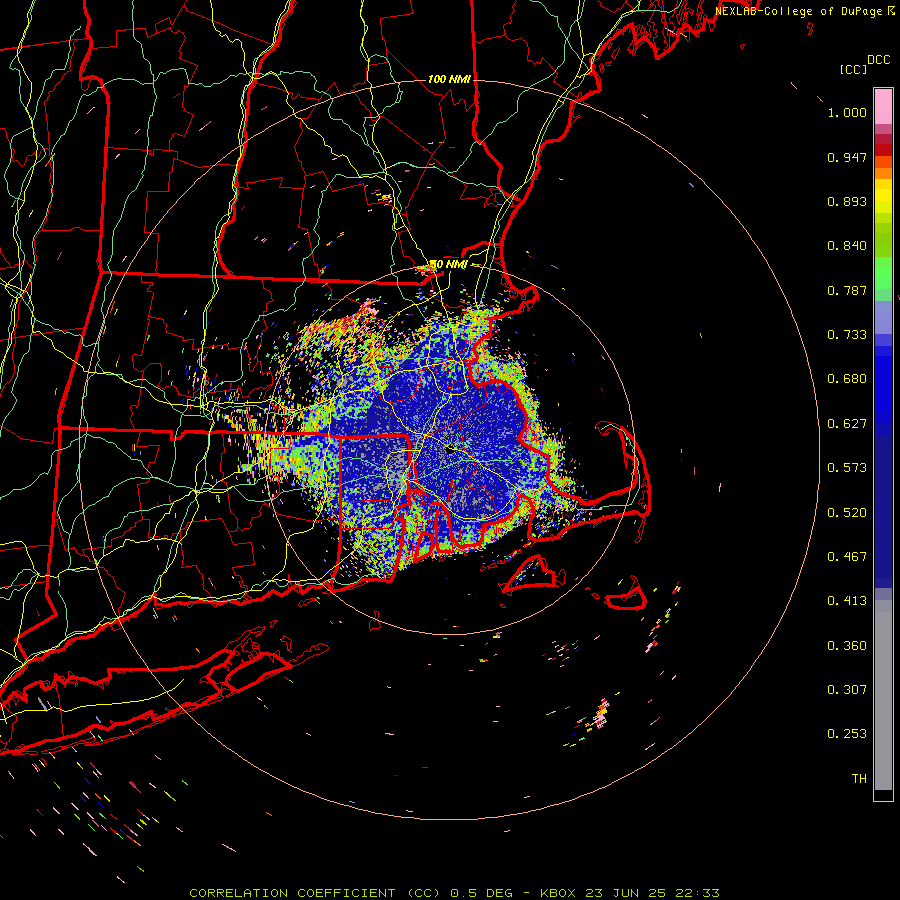Click the TH threshold label on legend
This screenshot has width=900, height=900.
pyautogui.click(x=859, y=779)
